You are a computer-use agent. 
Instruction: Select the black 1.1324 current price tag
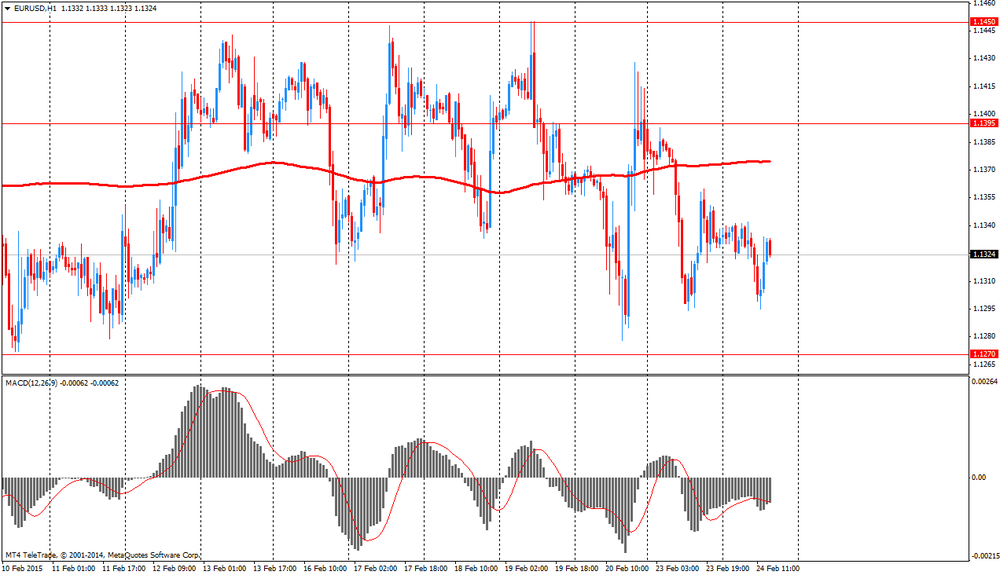[x=982, y=254]
